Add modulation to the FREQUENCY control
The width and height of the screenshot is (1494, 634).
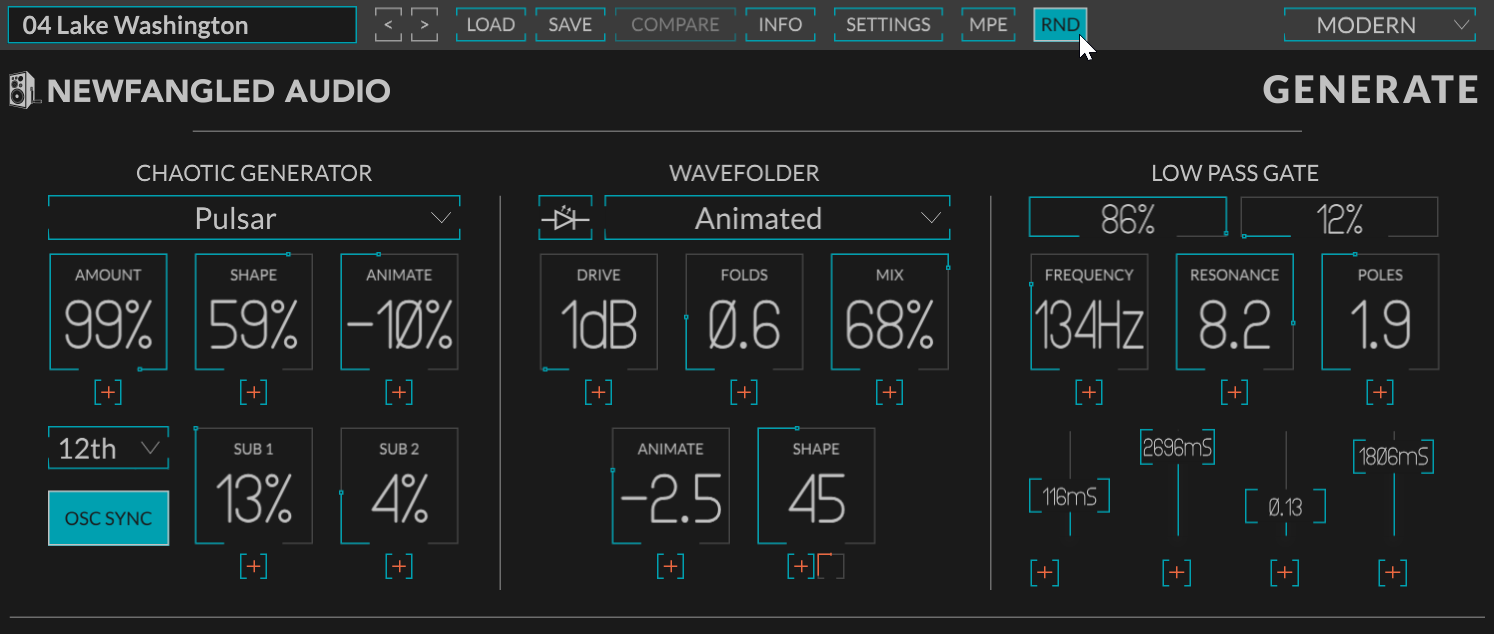1089,393
